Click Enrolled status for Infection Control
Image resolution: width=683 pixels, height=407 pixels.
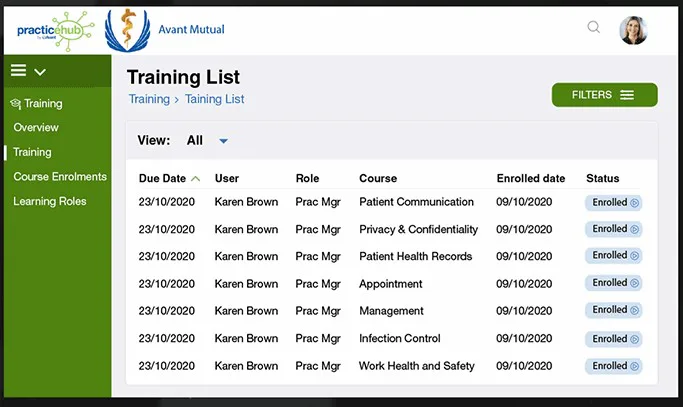click(613, 339)
